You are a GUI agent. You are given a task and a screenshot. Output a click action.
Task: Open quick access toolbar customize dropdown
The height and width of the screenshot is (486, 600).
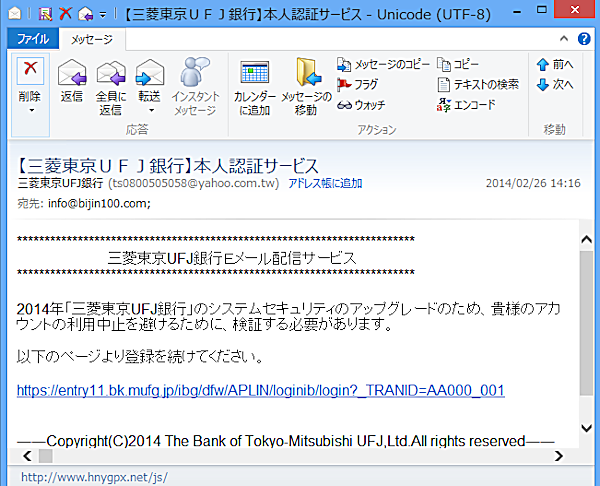pos(103,15)
